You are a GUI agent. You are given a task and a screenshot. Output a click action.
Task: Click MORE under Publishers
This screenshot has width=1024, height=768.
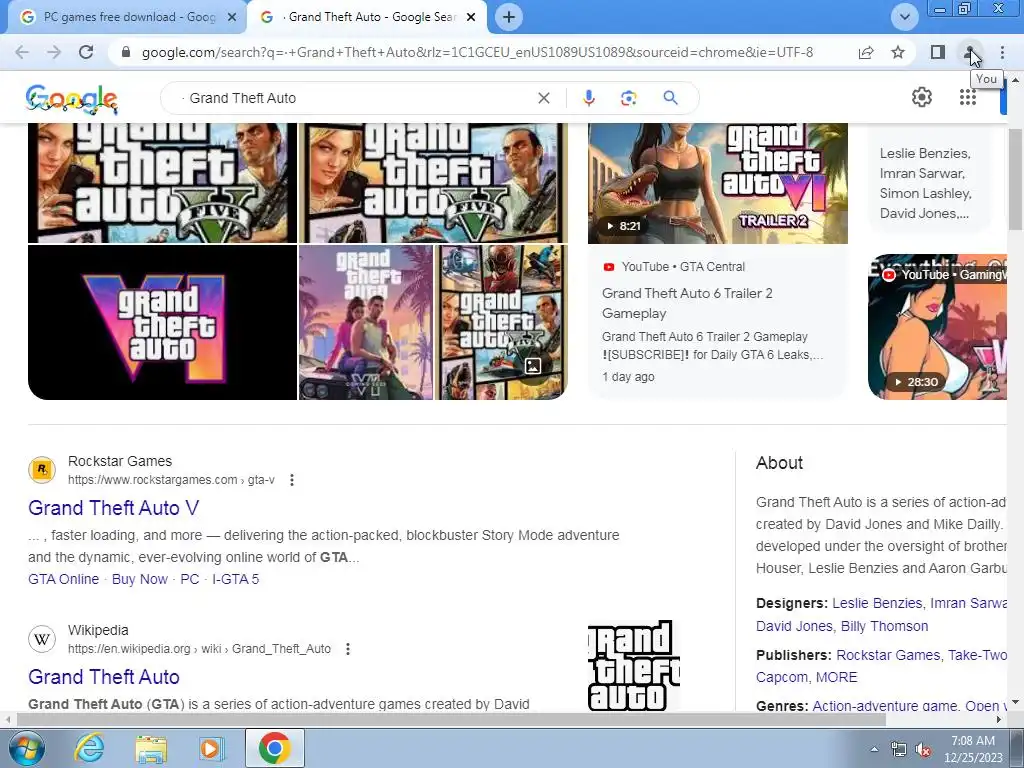[837, 677]
